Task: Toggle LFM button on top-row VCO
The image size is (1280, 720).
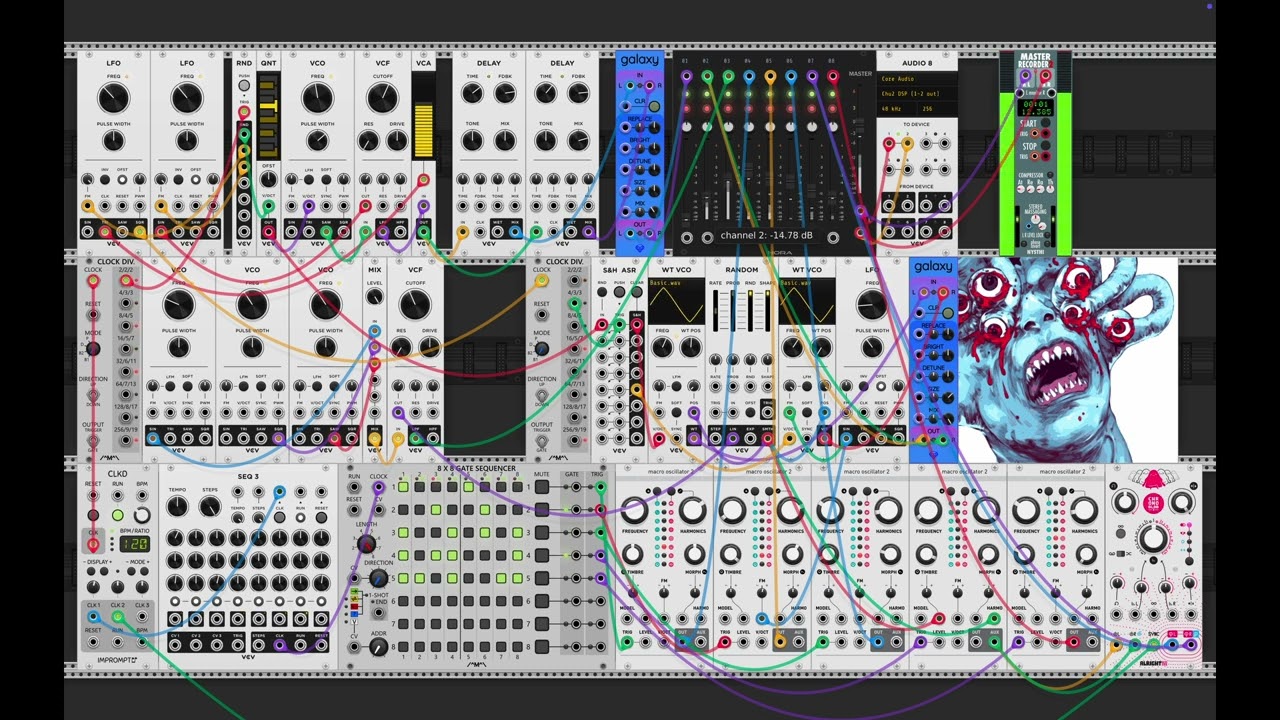Action: point(311,180)
